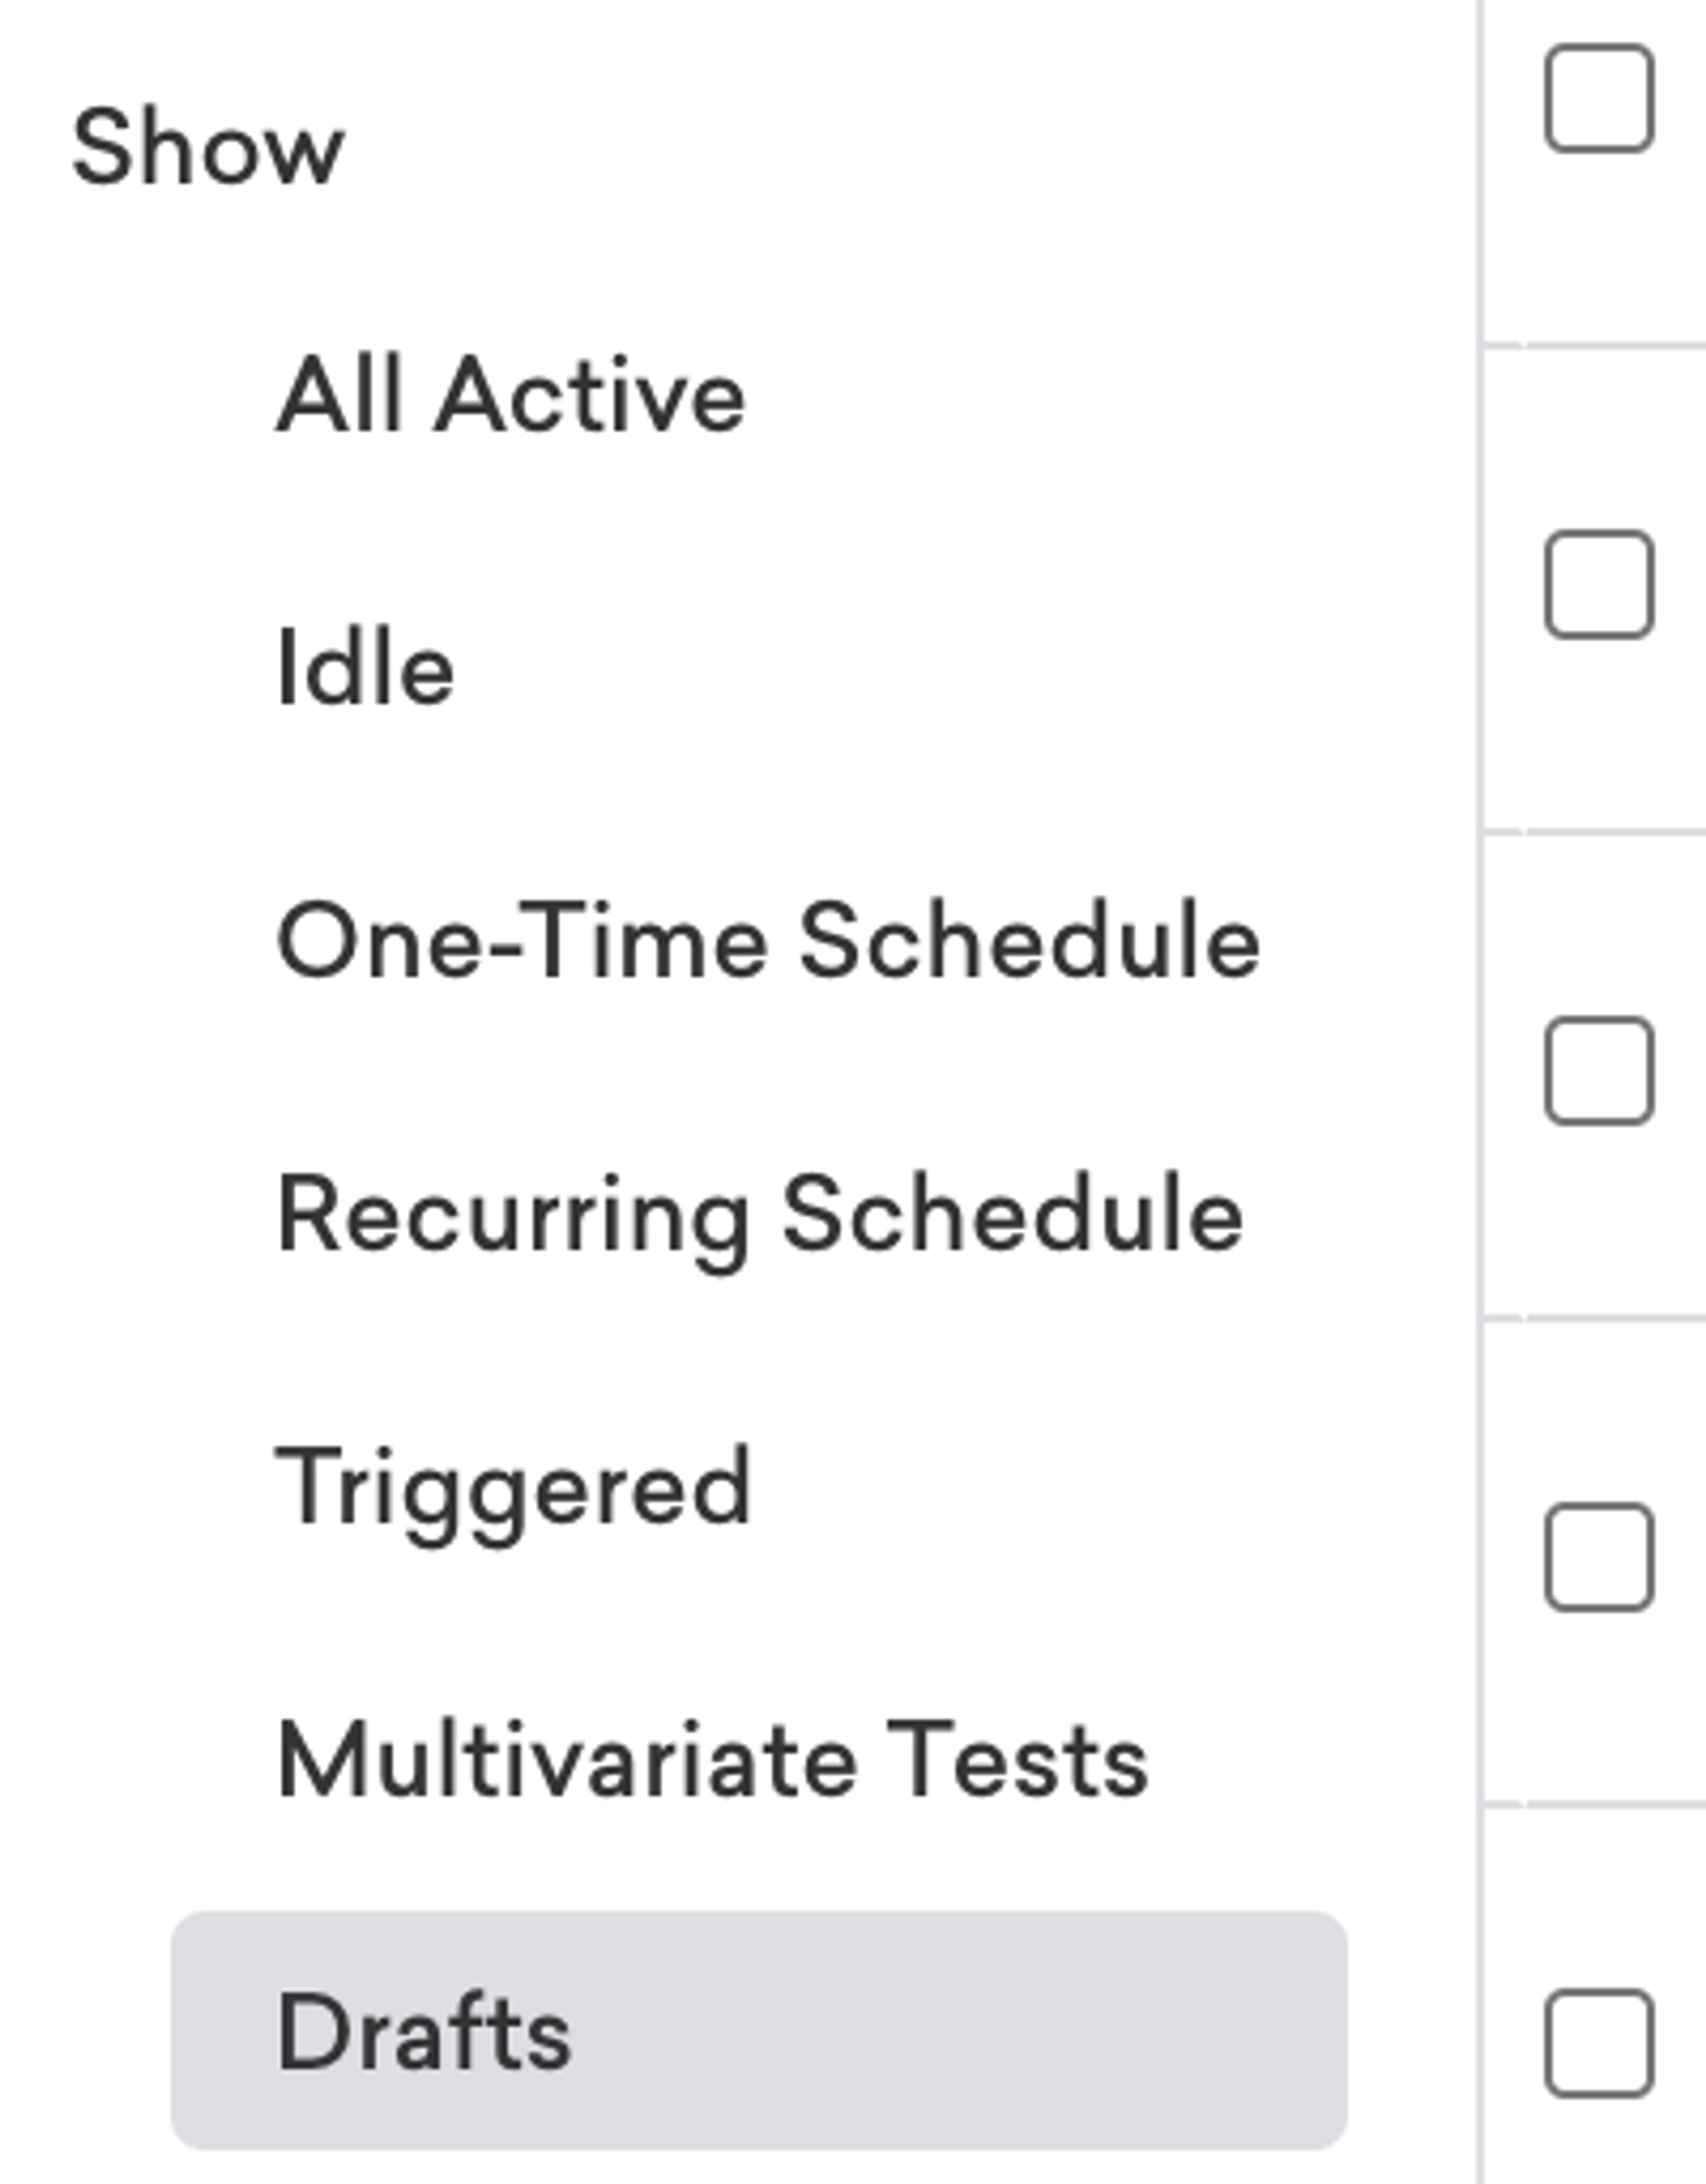The height and width of the screenshot is (2184, 1706).
Task: Tick the checkbox beside Drafts row
Action: [1599, 2042]
